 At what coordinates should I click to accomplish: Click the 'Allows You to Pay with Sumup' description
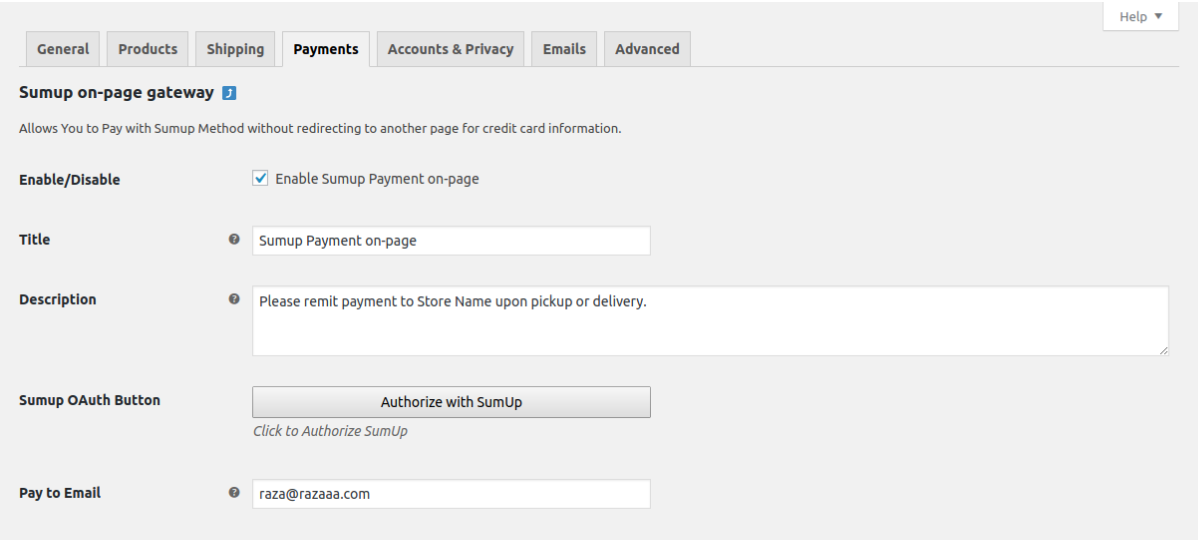pyautogui.click(x=320, y=128)
